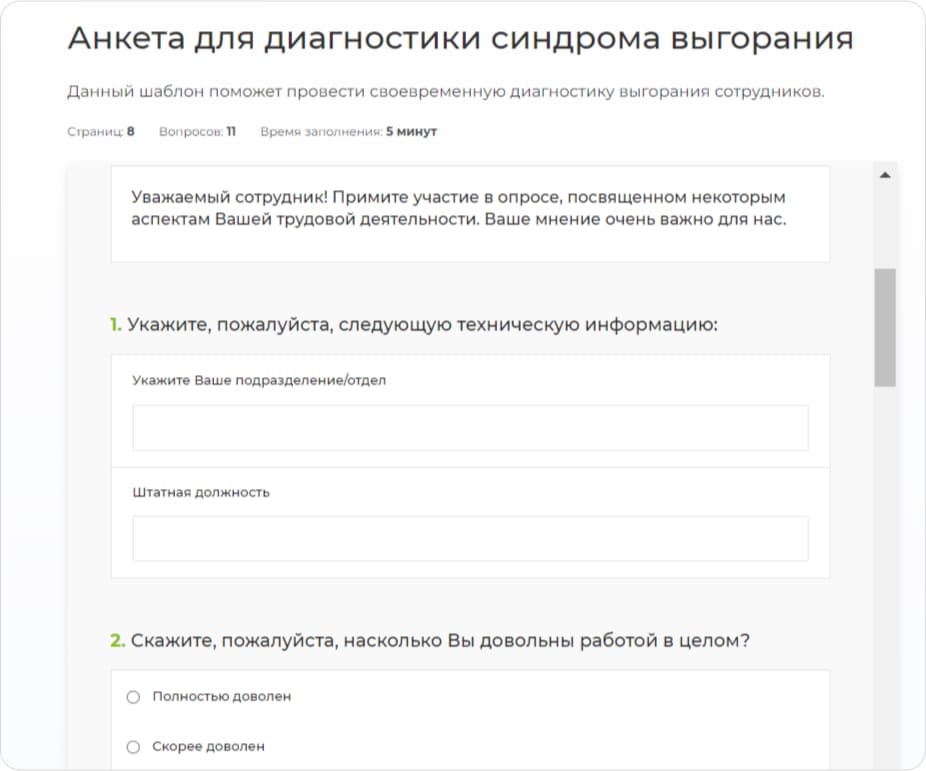This screenshot has height=771, width=926.
Task: Select the 'Полностью доволен' radio option
Action: tap(133, 697)
